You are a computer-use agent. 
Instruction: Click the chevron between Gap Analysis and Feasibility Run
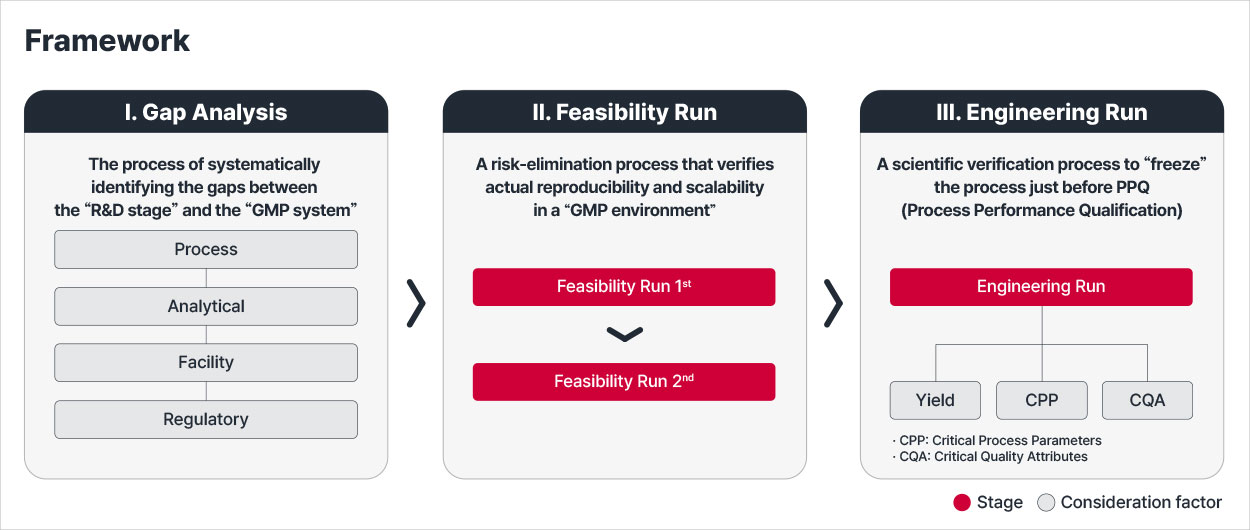(417, 303)
